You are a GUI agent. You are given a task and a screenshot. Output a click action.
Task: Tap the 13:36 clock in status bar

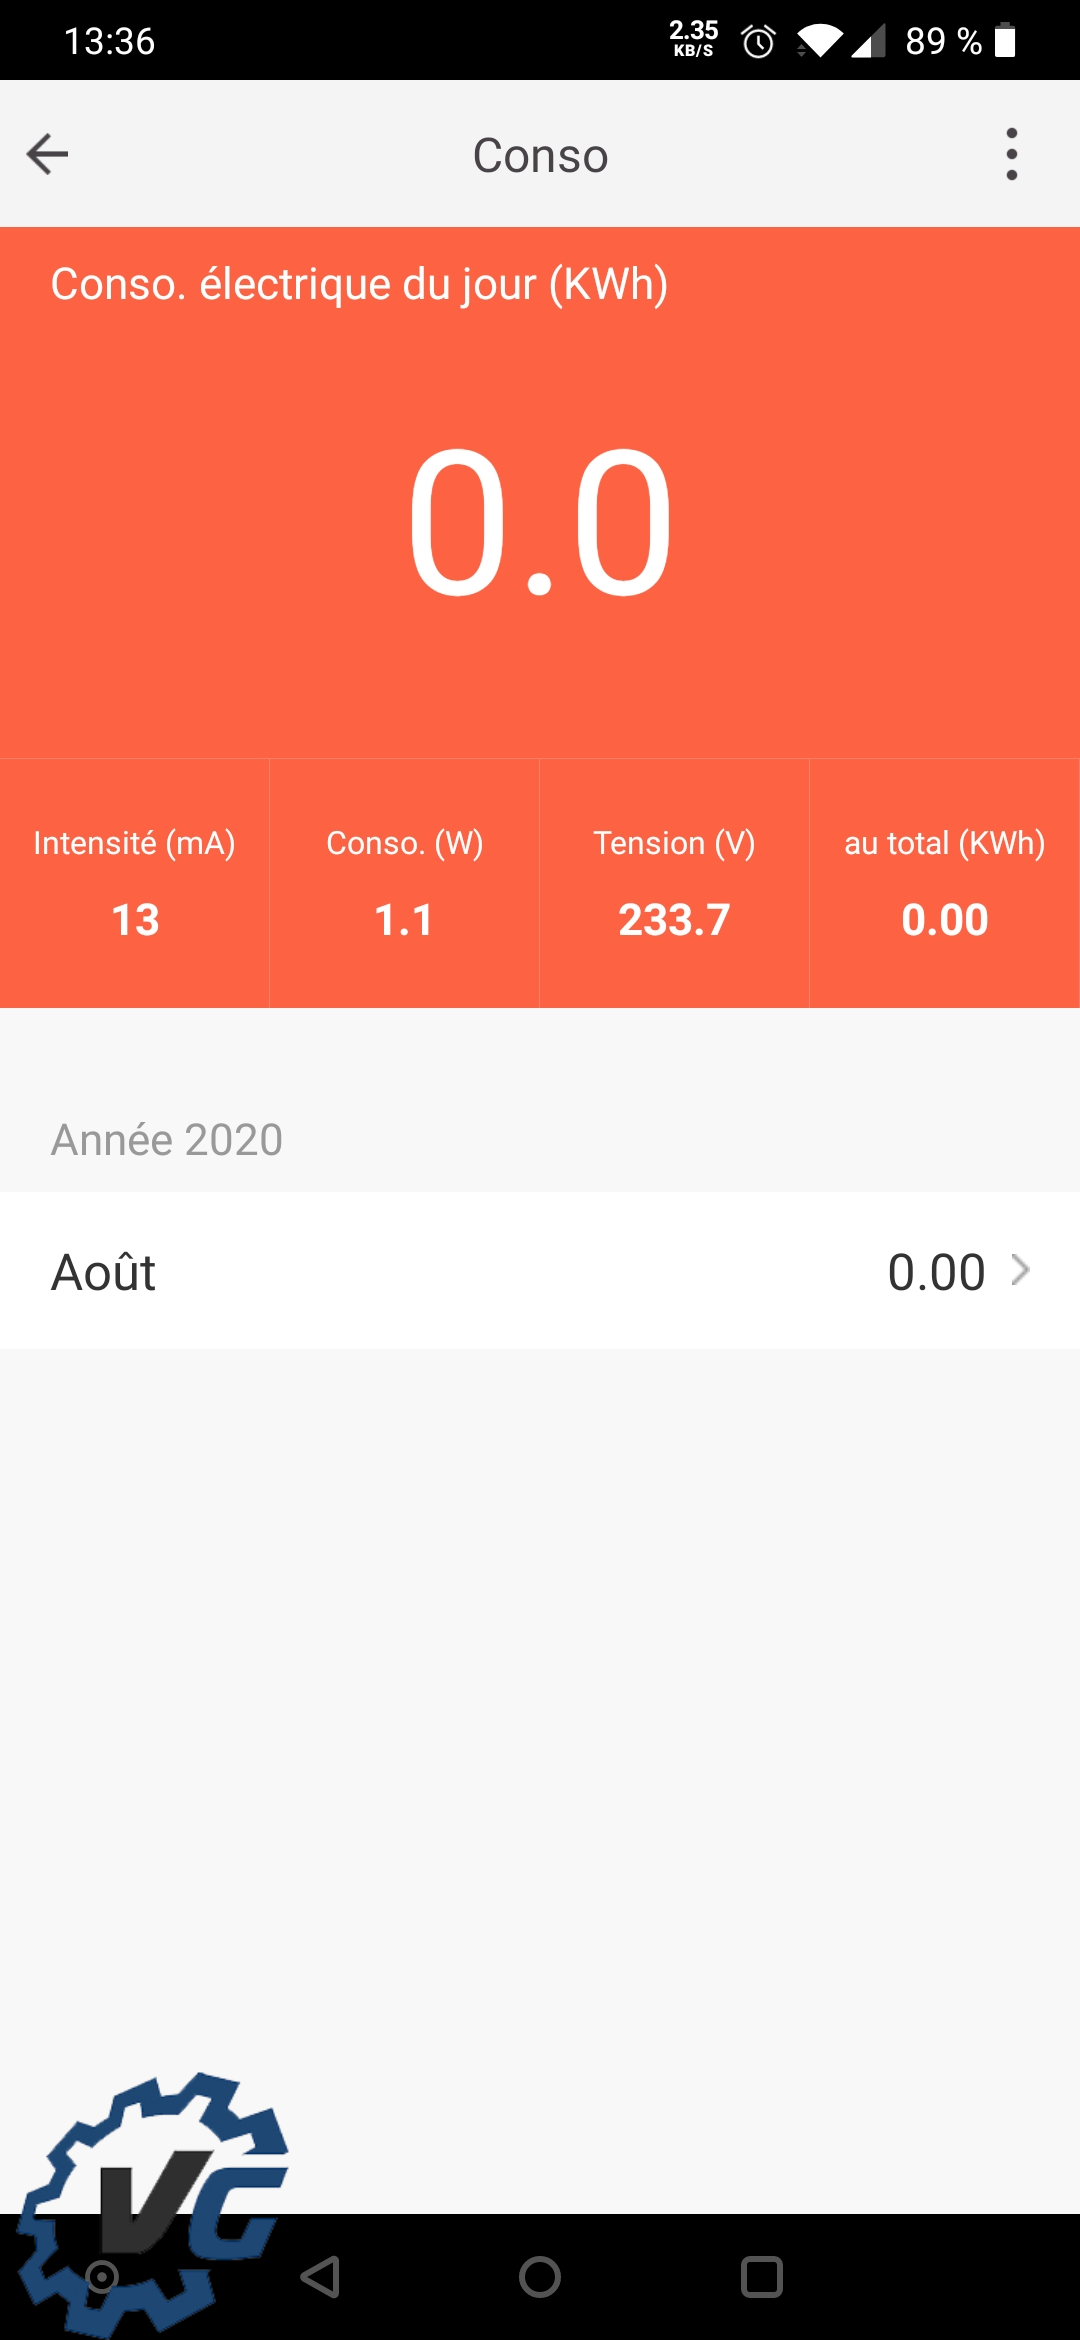tap(109, 42)
